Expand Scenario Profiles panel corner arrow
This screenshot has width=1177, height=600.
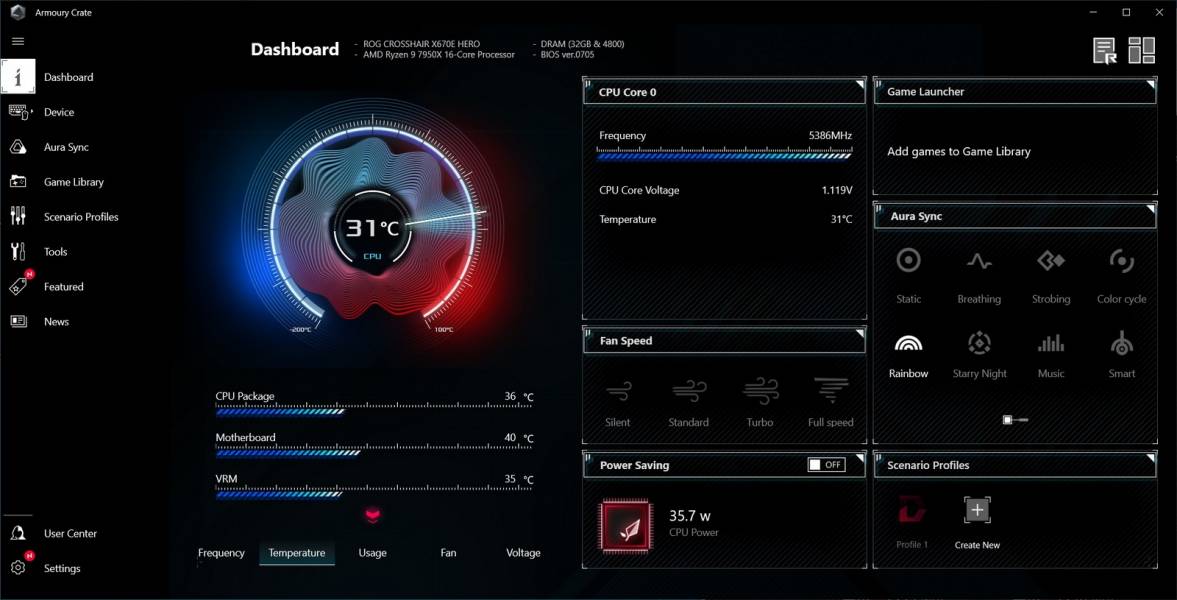(x=1151, y=457)
